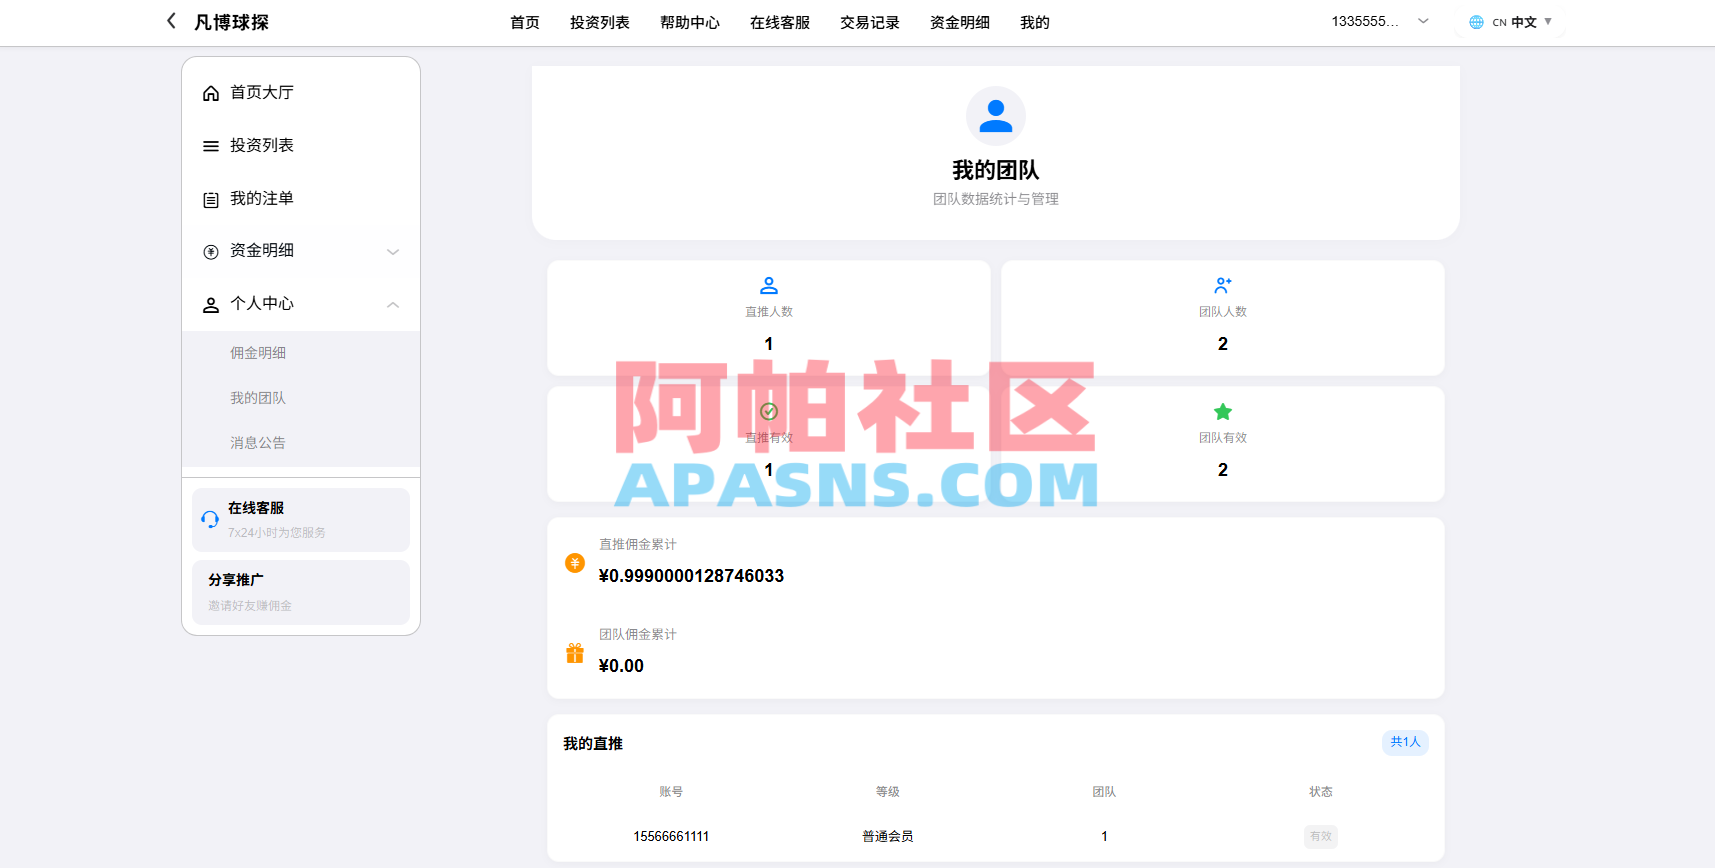Click the 普通会员 level cell
The height and width of the screenshot is (868, 1715).
click(x=888, y=837)
